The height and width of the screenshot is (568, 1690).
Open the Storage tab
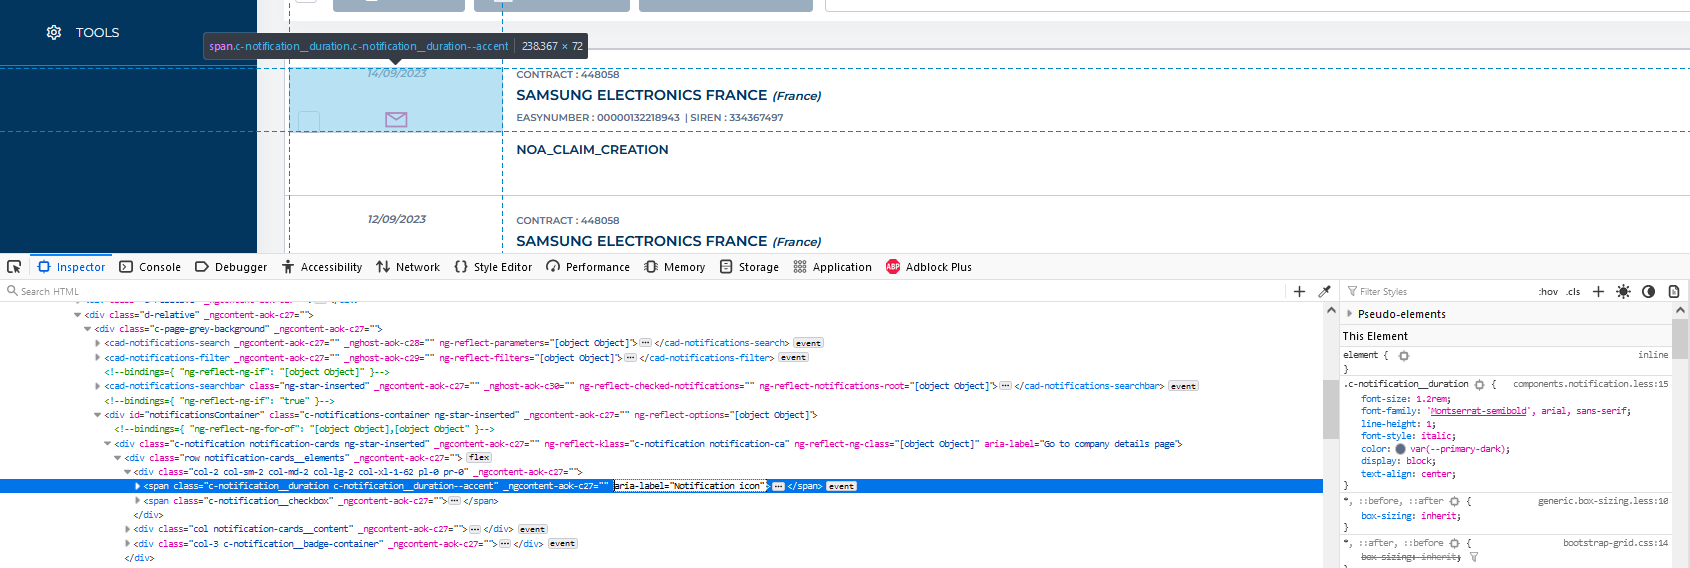pos(749,267)
